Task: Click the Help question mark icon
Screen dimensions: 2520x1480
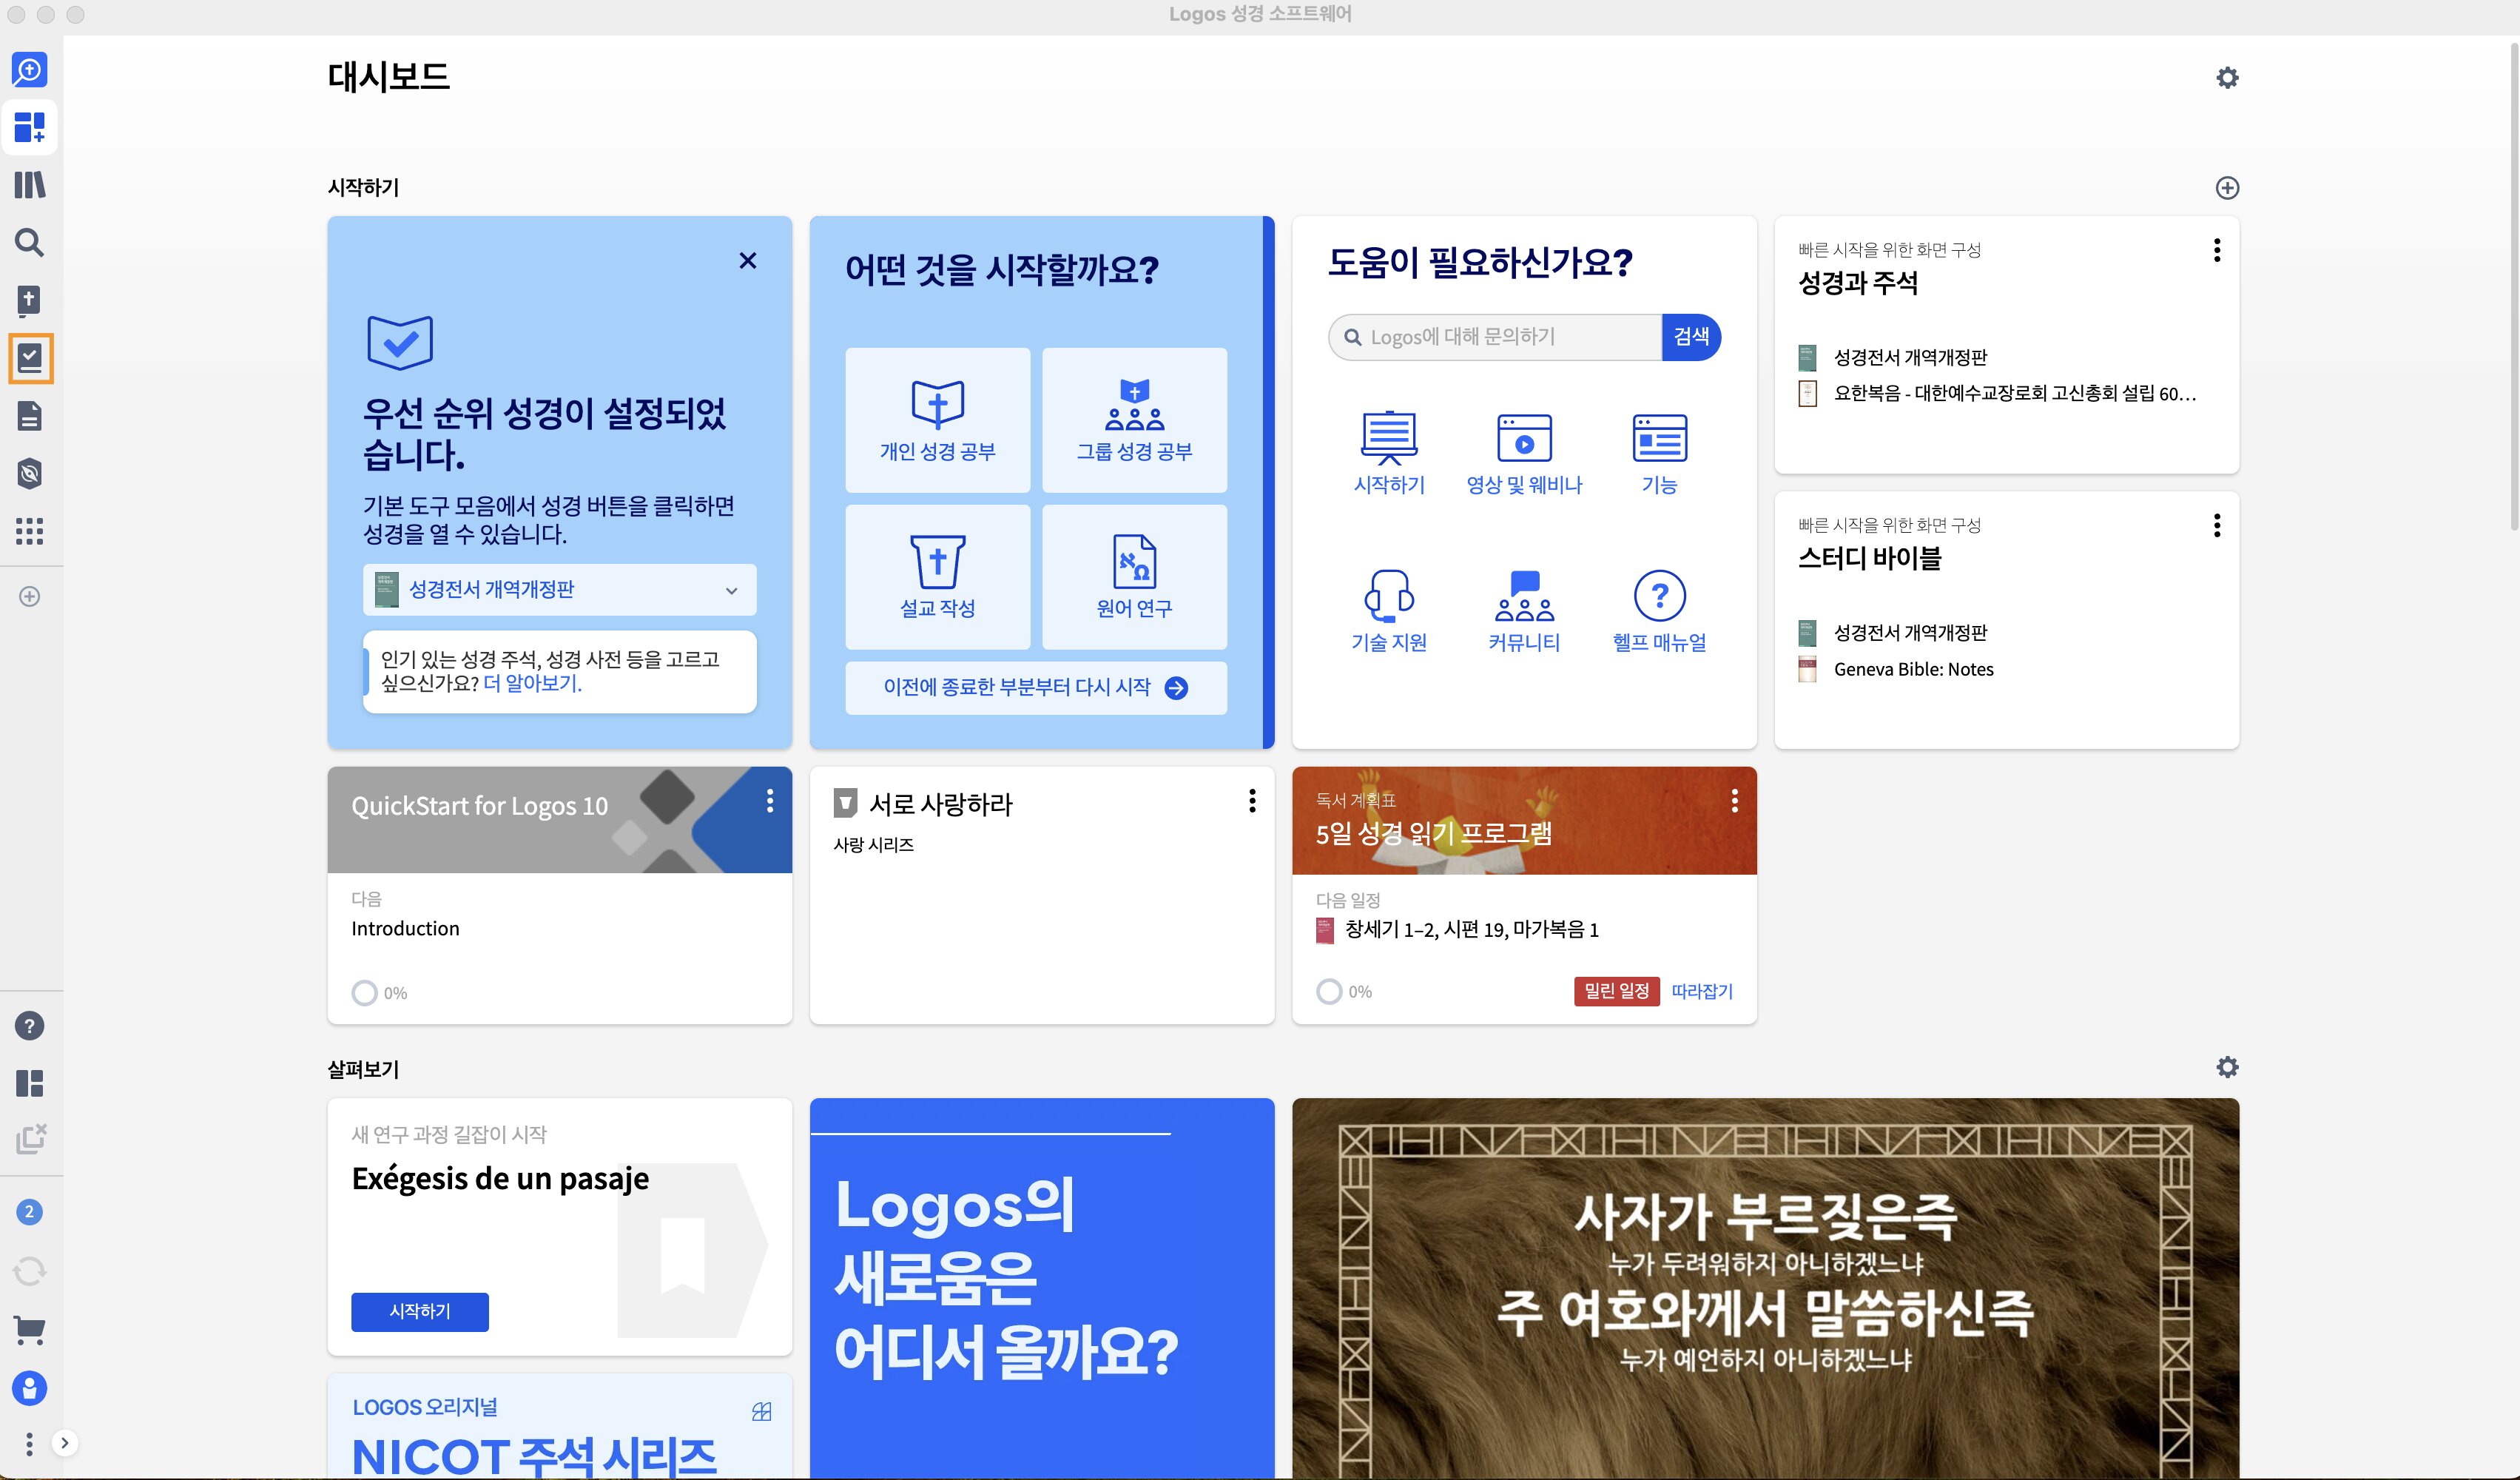Action: (x=29, y=1025)
